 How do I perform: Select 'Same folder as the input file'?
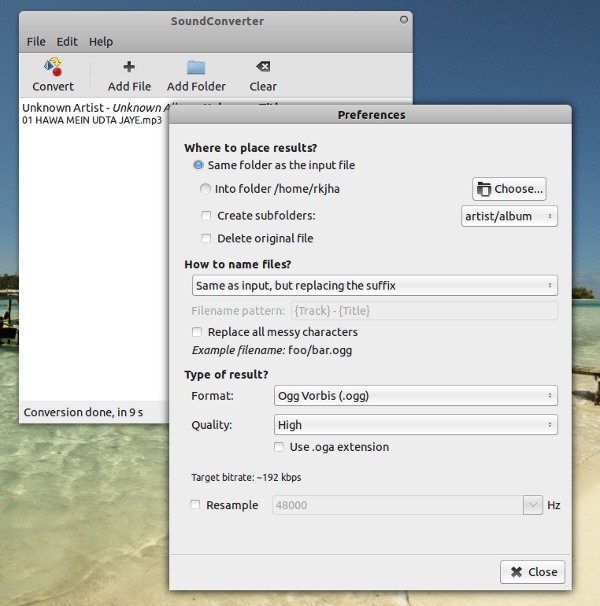[199, 165]
